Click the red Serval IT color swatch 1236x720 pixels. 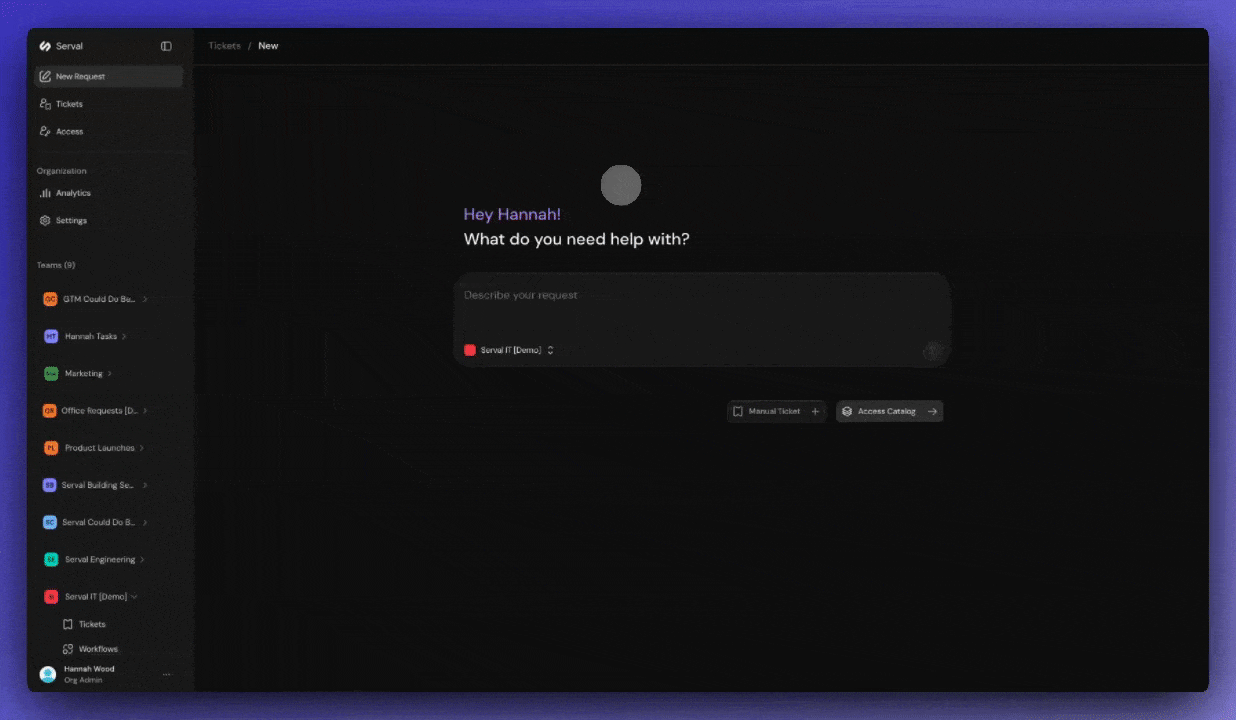470,349
